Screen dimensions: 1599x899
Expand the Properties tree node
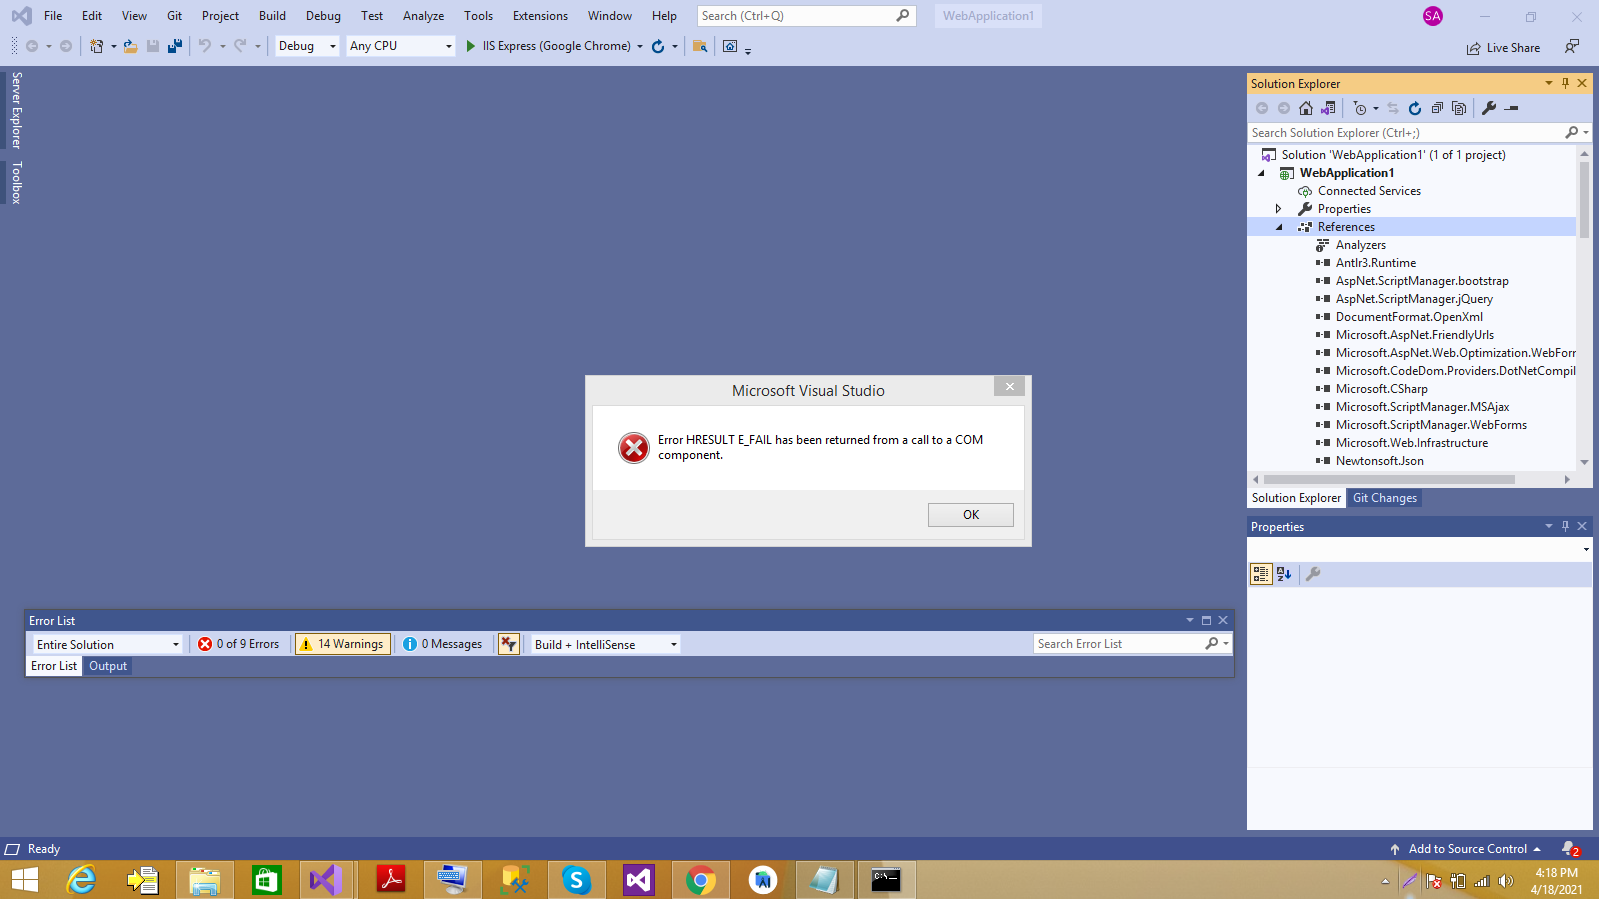click(x=1279, y=209)
